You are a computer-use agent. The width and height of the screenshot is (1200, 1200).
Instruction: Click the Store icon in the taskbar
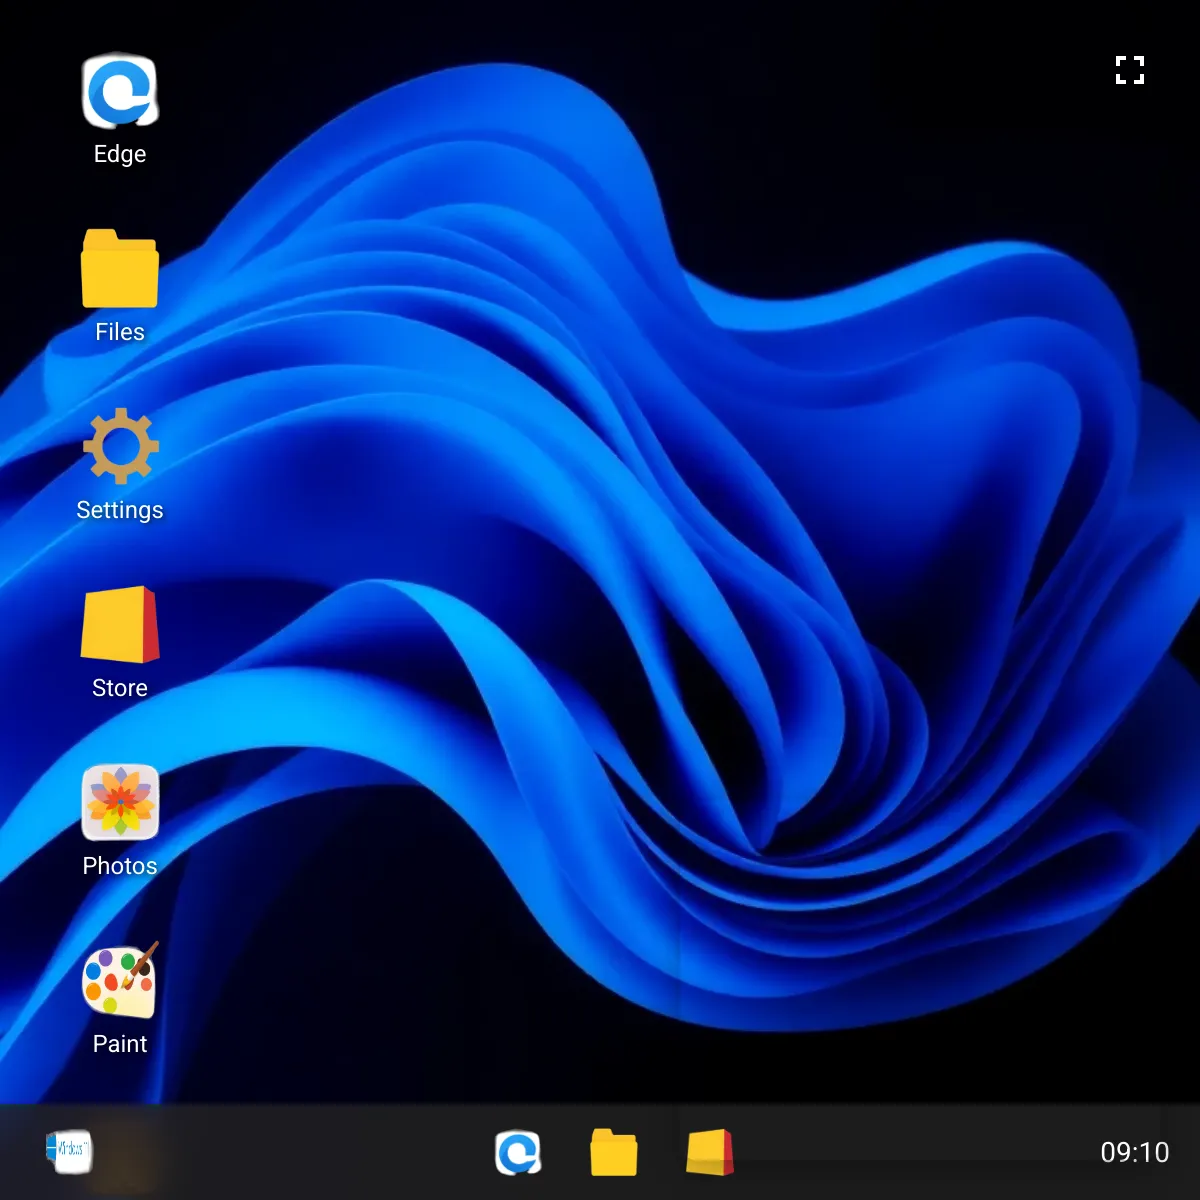pos(710,1153)
